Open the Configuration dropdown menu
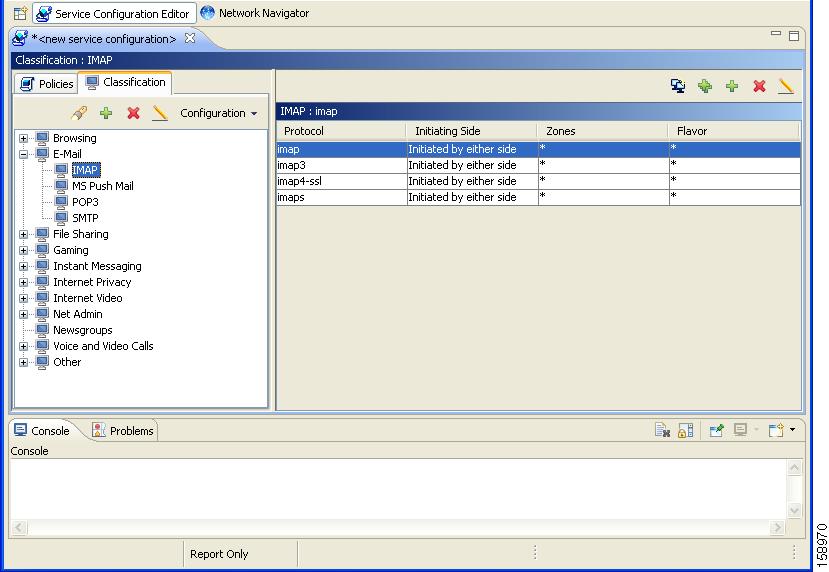Screen dimensions: 829x572 point(218,113)
